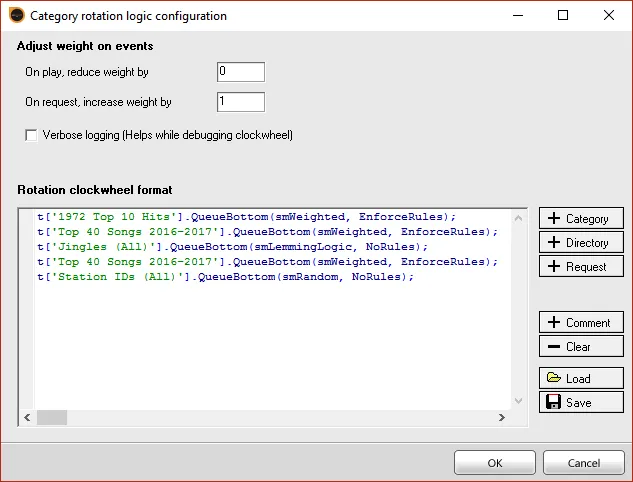This screenshot has height=482, width=633.
Task: Minimize the configuration window
Action: 518,15
